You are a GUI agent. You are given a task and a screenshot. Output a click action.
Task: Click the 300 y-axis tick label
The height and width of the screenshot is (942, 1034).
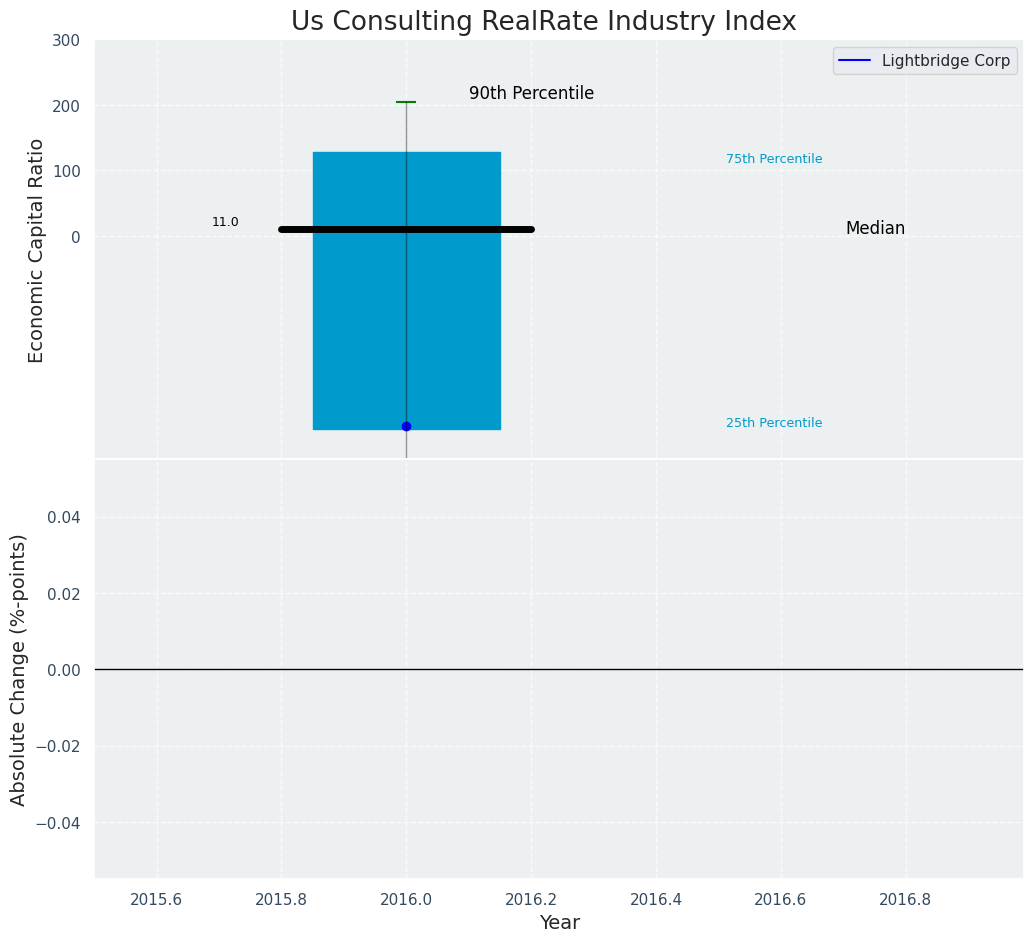pyautogui.click(x=65, y=41)
